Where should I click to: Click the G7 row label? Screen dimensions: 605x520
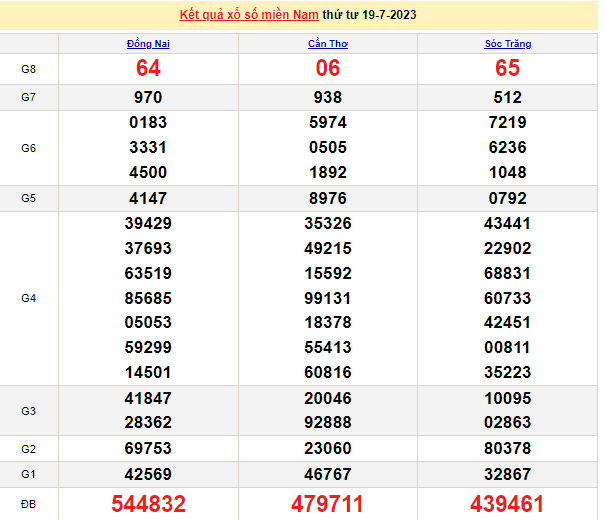[29, 98]
